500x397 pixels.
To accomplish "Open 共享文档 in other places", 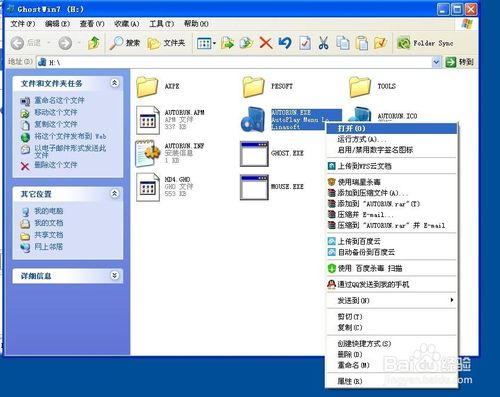I will [49, 235].
